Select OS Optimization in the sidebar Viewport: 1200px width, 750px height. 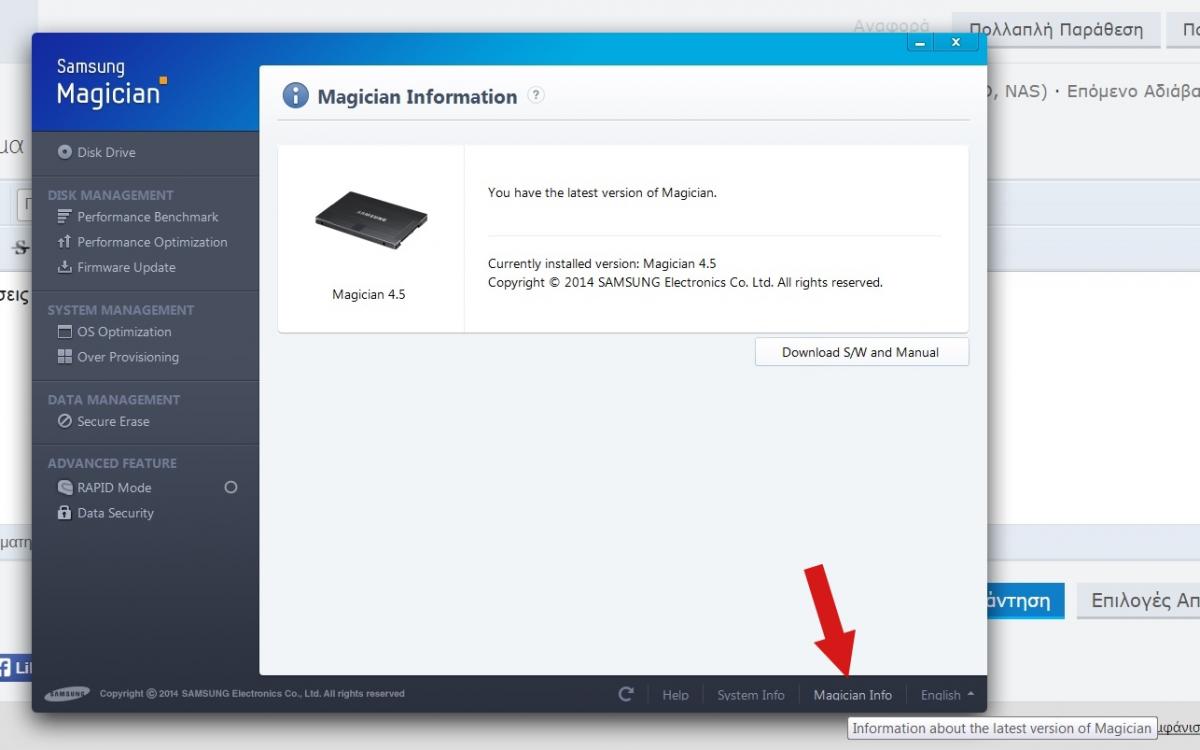(x=114, y=332)
